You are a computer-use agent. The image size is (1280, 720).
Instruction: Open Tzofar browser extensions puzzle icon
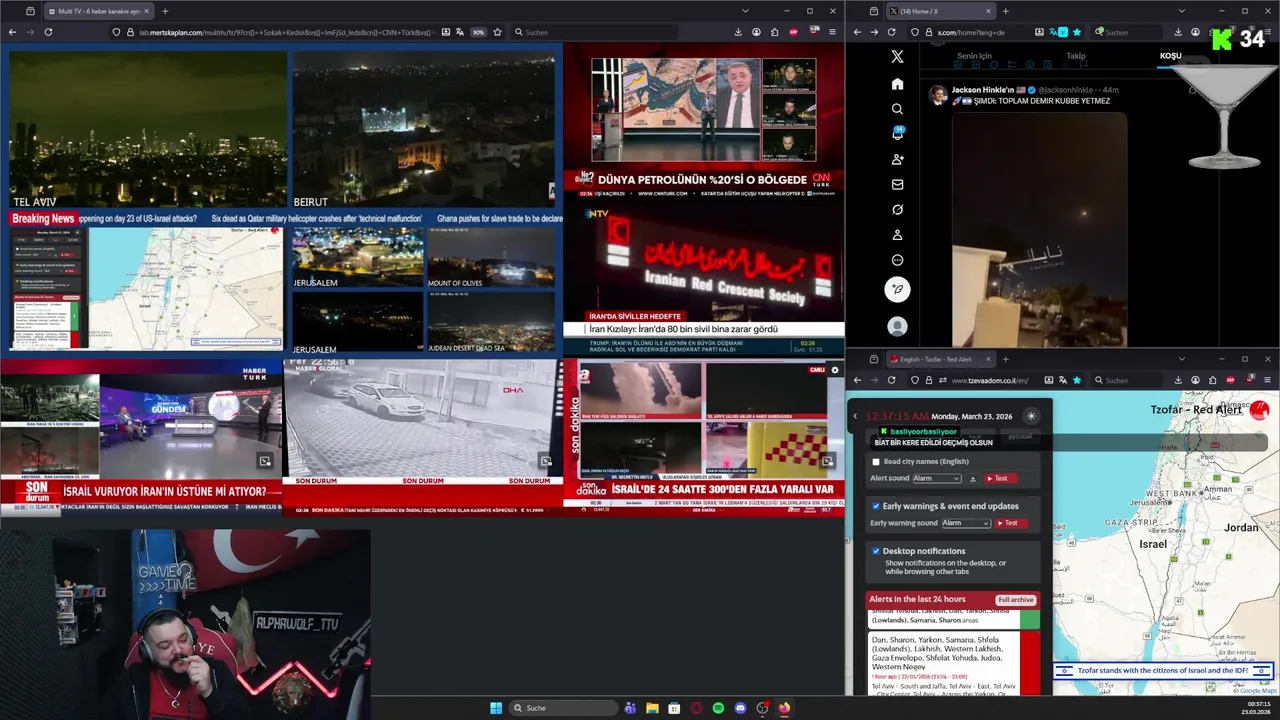1212,380
